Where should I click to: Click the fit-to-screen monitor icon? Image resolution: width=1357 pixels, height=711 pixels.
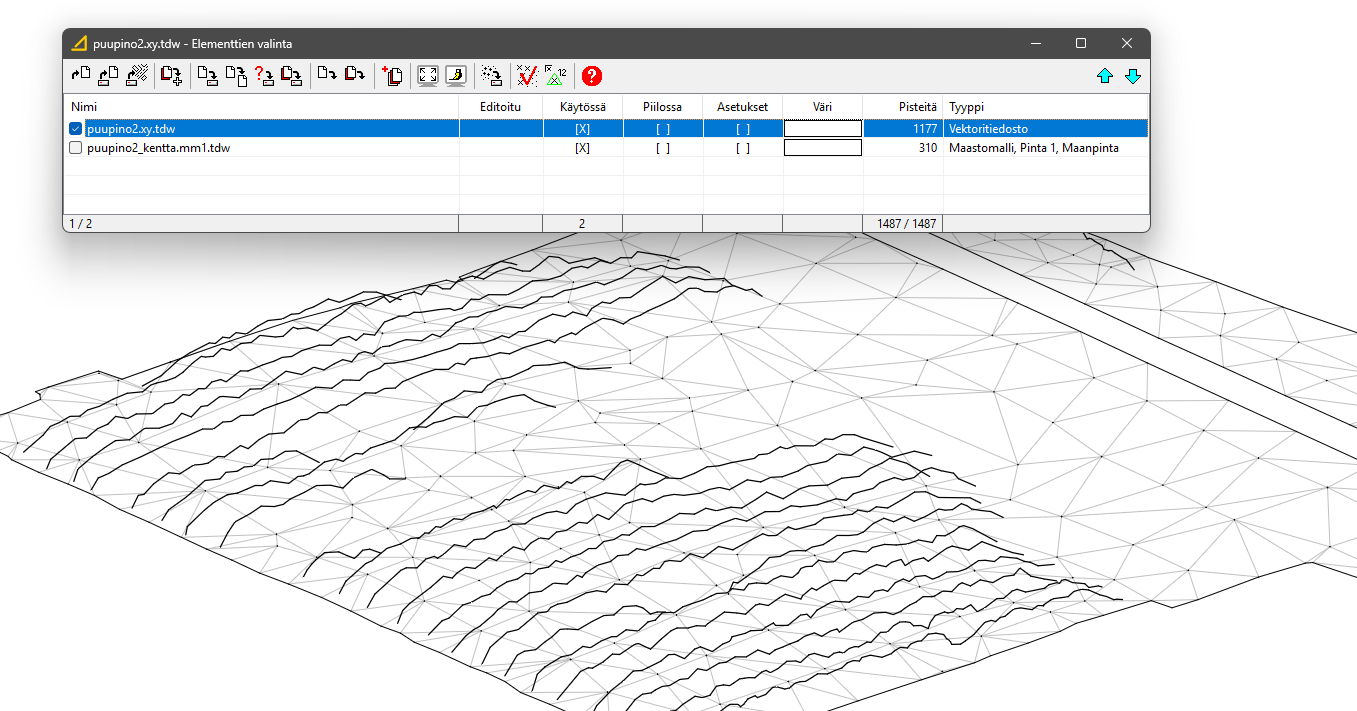tap(428, 75)
